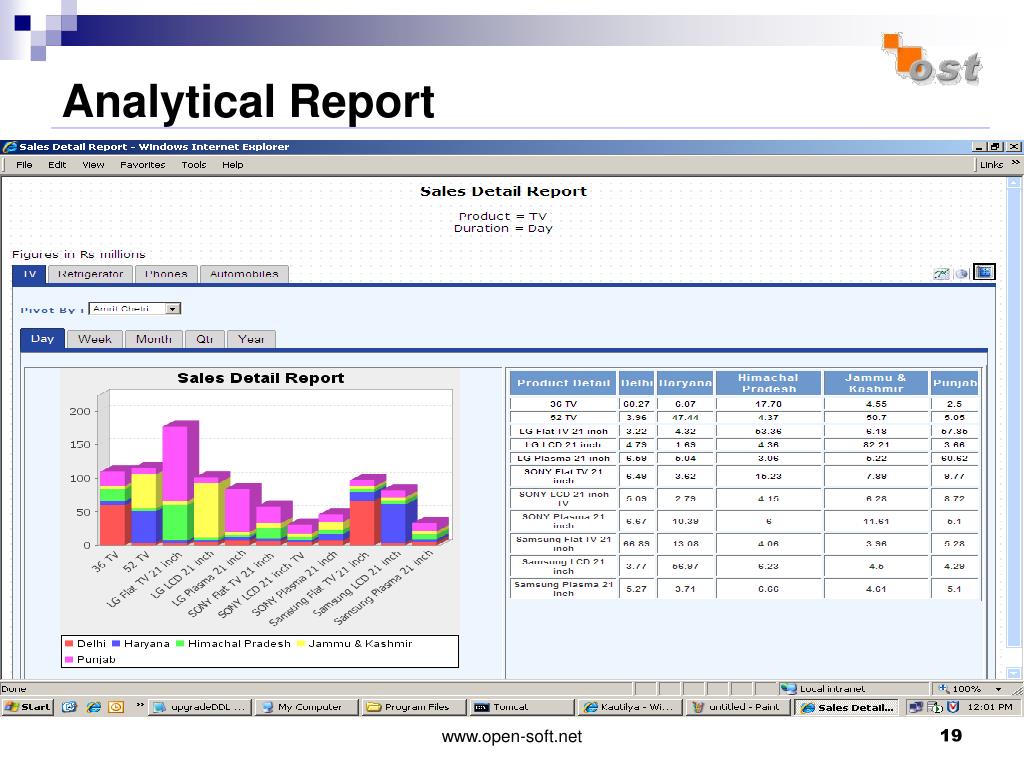
Task: Select the pie chart view icon
Action: coord(962,274)
